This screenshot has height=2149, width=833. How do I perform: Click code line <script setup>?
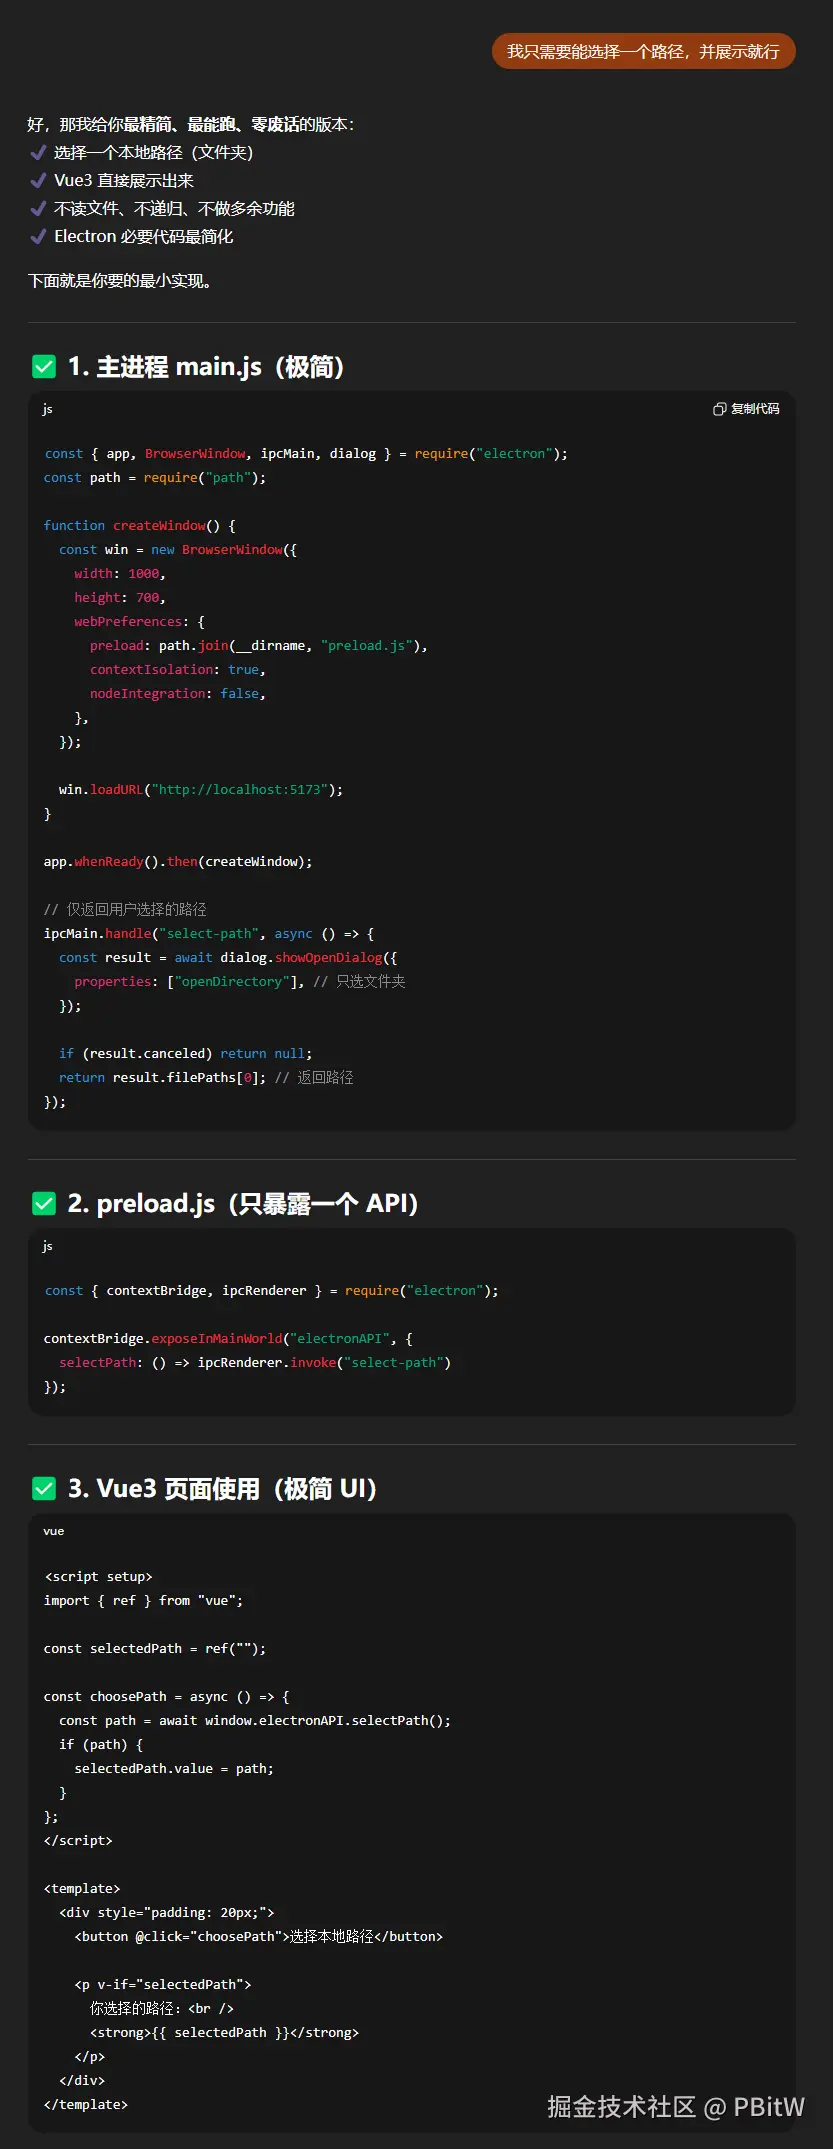pos(98,1577)
